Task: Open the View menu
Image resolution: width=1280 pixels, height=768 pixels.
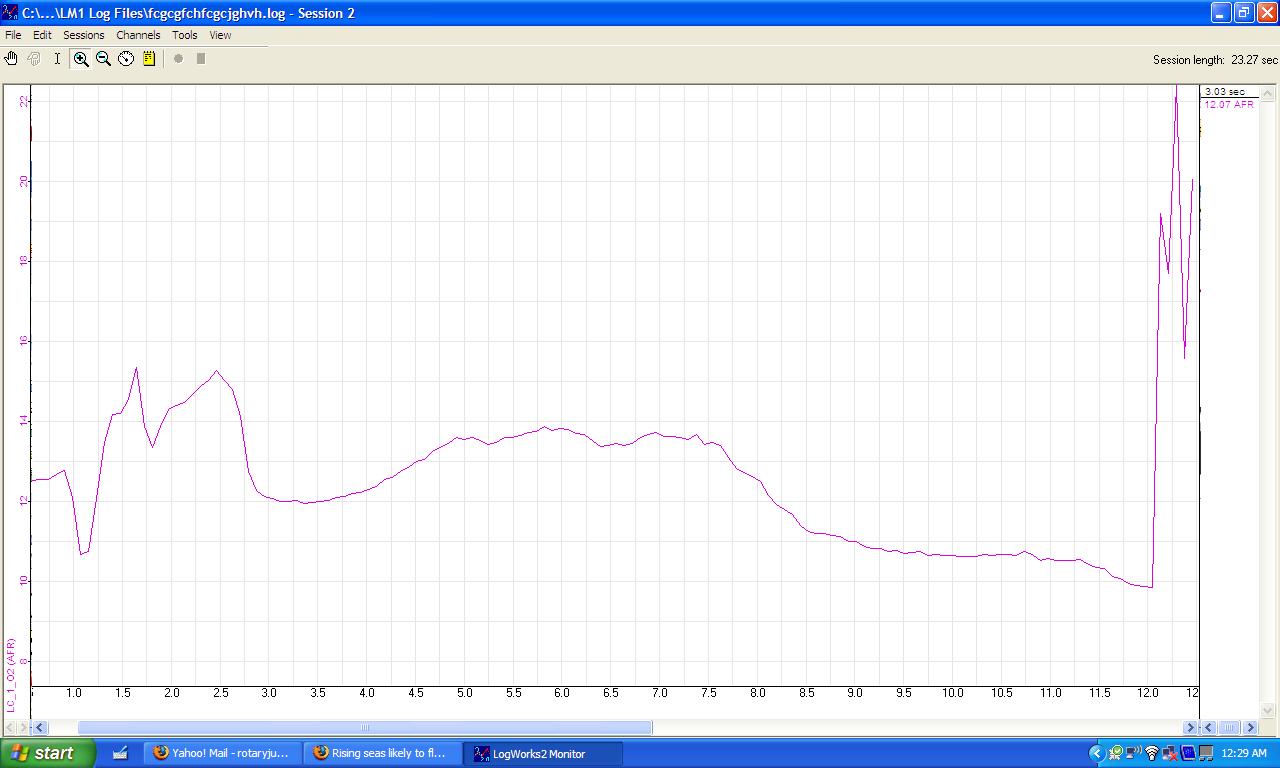Action: 220,35
